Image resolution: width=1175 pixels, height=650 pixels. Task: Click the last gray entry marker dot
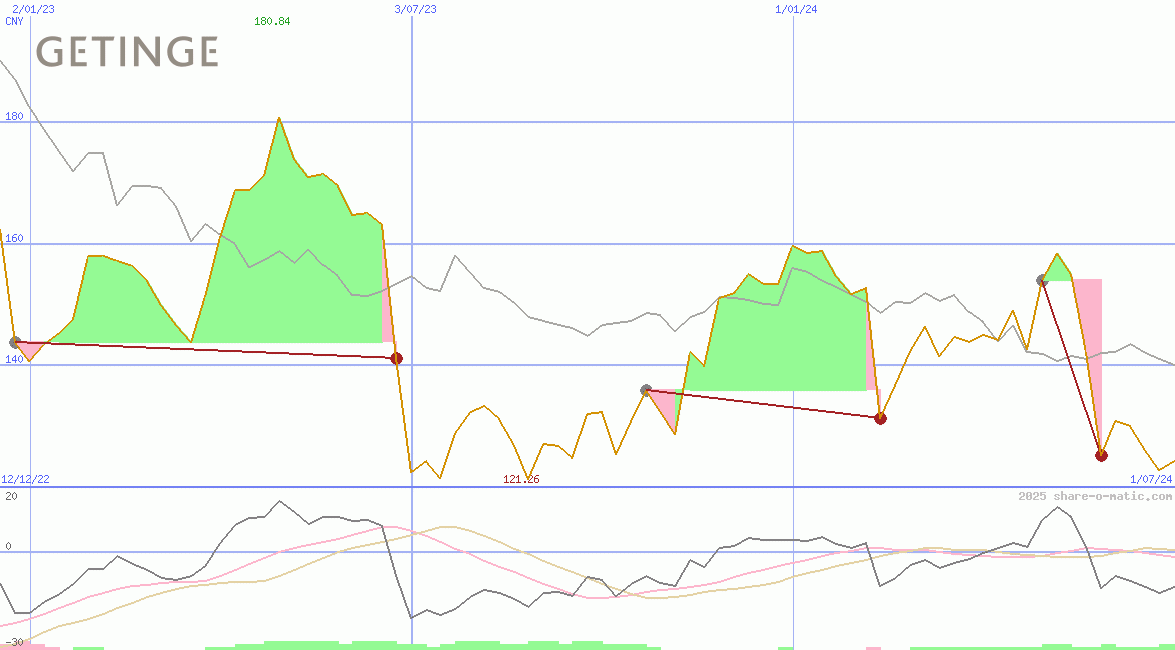(x=1042, y=280)
